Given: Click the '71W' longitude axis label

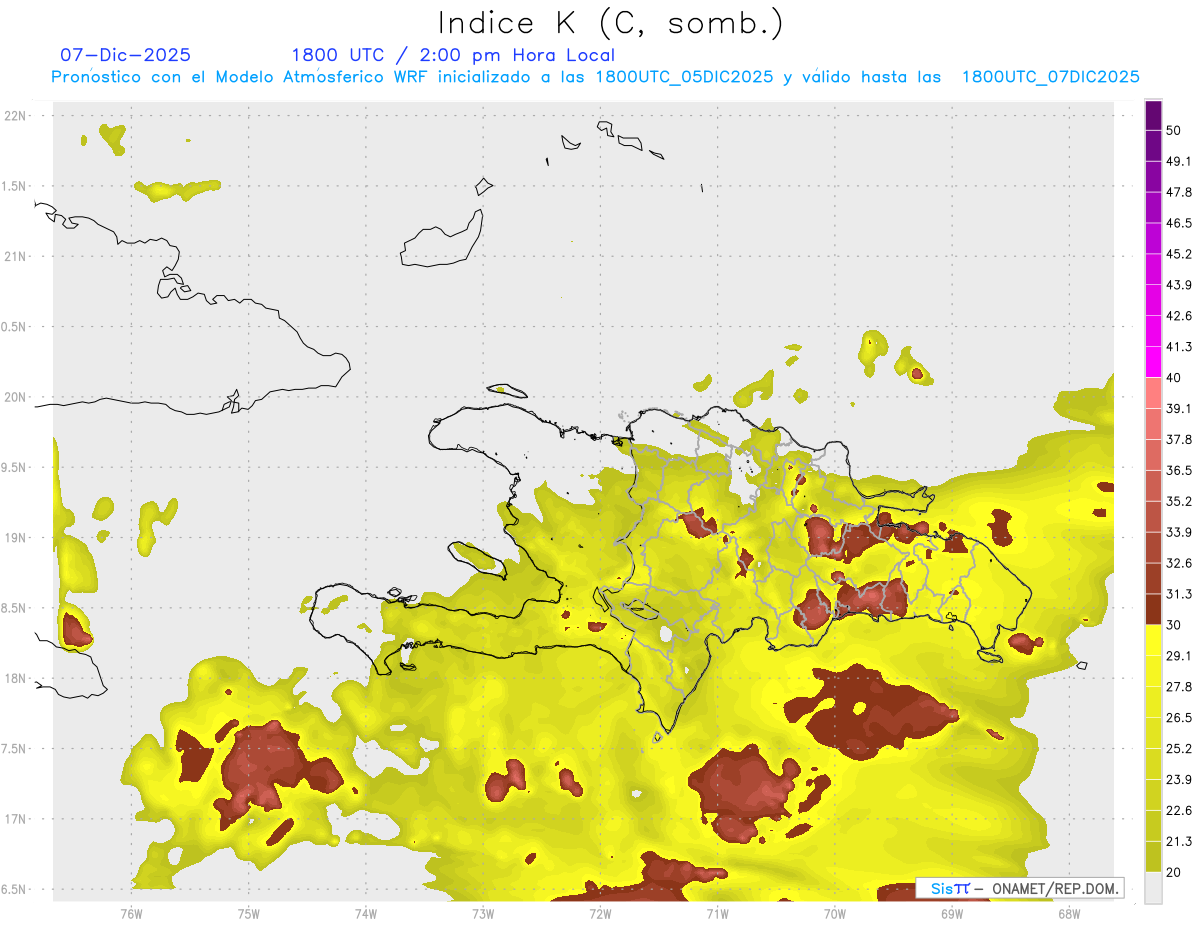Looking at the screenshot, I should coord(717,914).
